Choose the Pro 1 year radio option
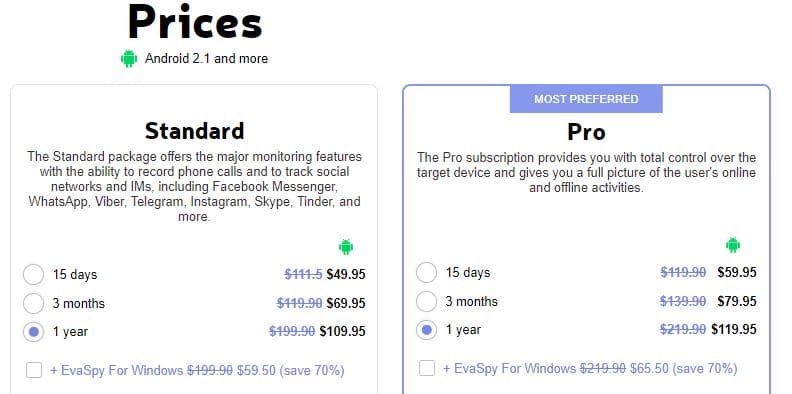The image size is (792, 394). tap(426, 330)
